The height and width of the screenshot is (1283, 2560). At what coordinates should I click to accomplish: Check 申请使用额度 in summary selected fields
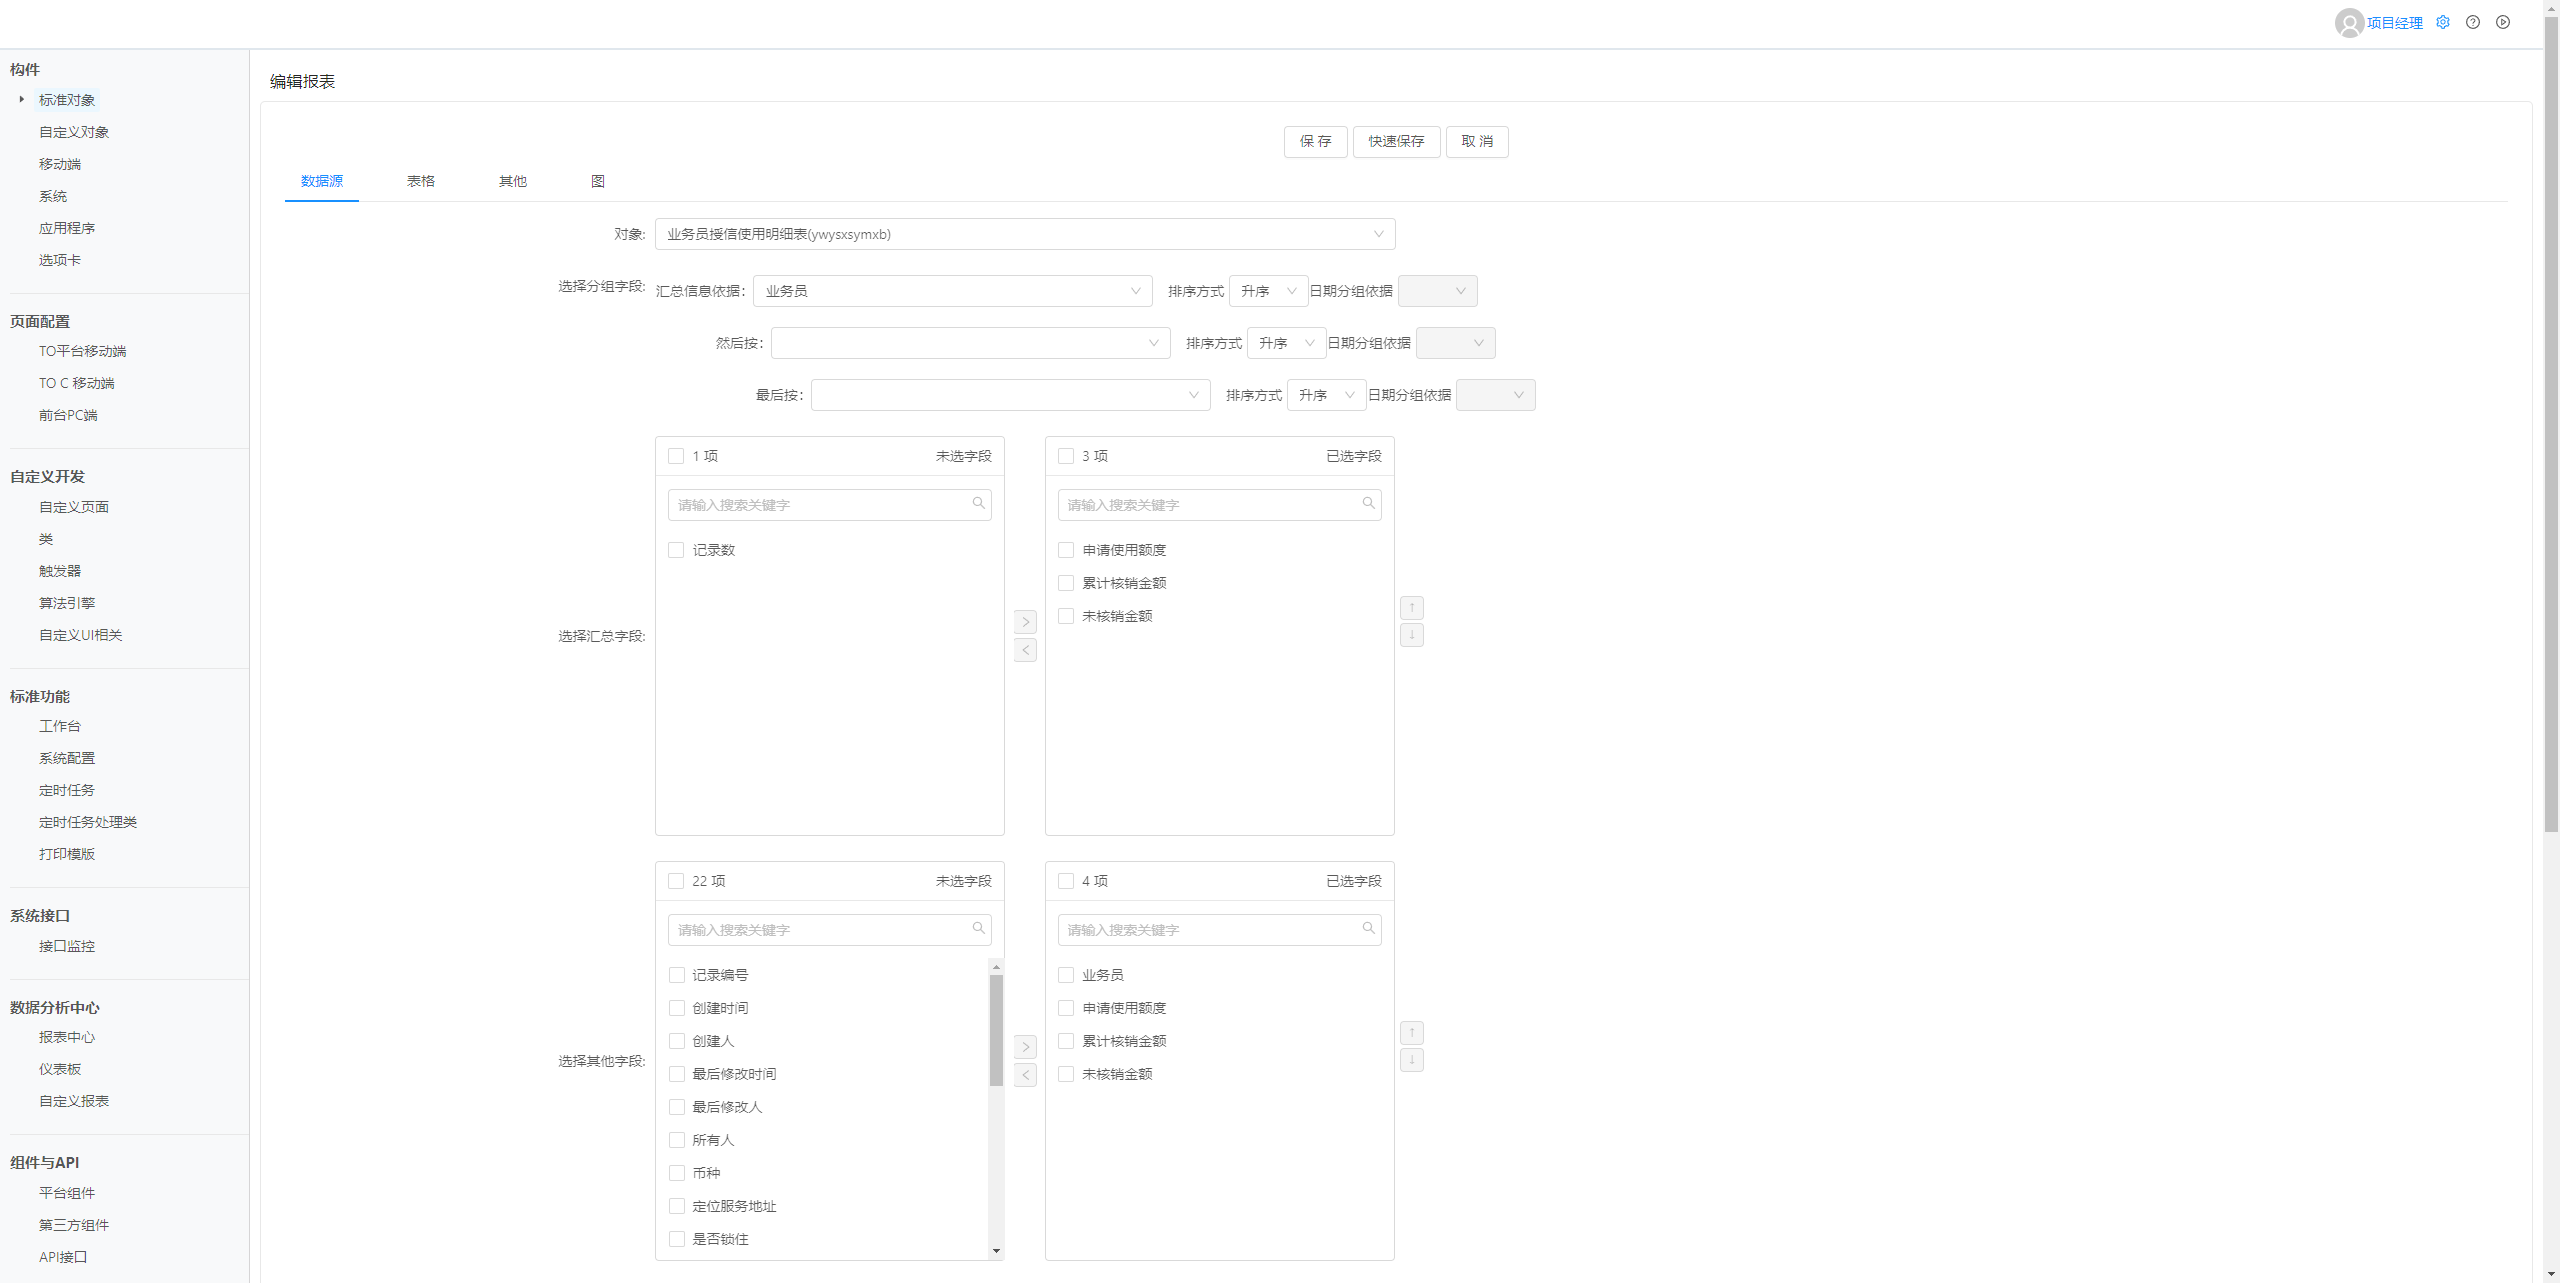(x=1066, y=550)
